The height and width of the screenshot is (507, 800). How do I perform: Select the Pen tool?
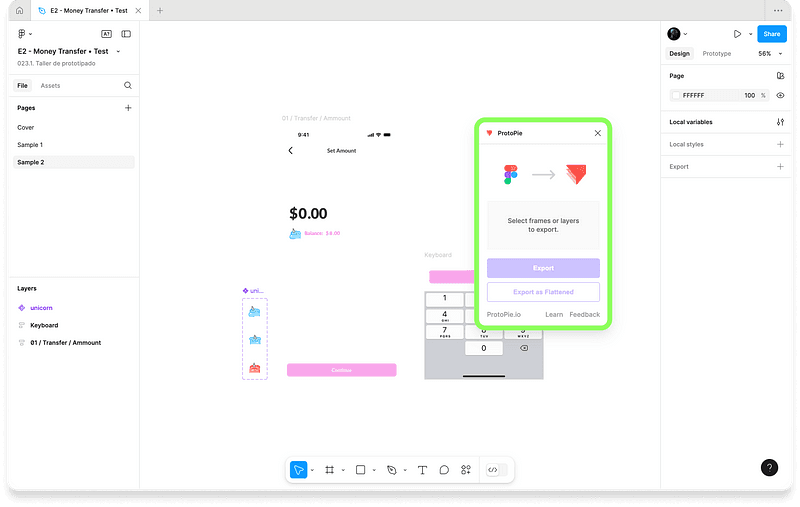(391, 470)
